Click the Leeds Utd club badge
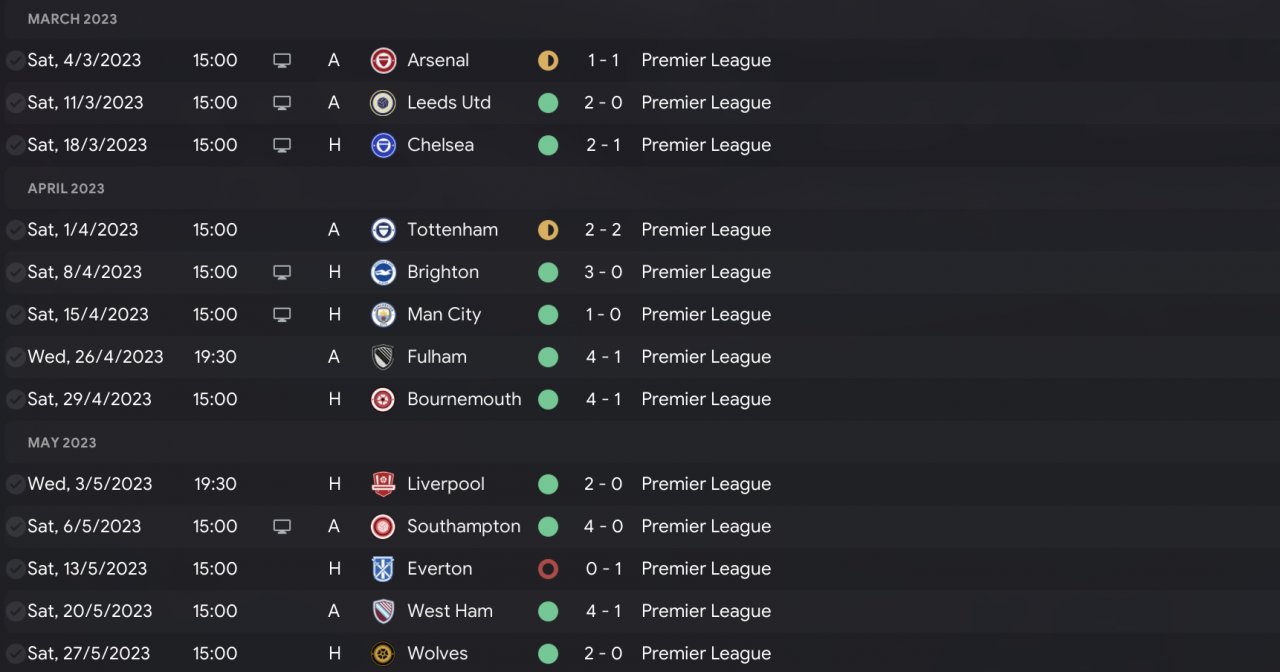This screenshot has width=1280, height=672. click(x=383, y=102)
